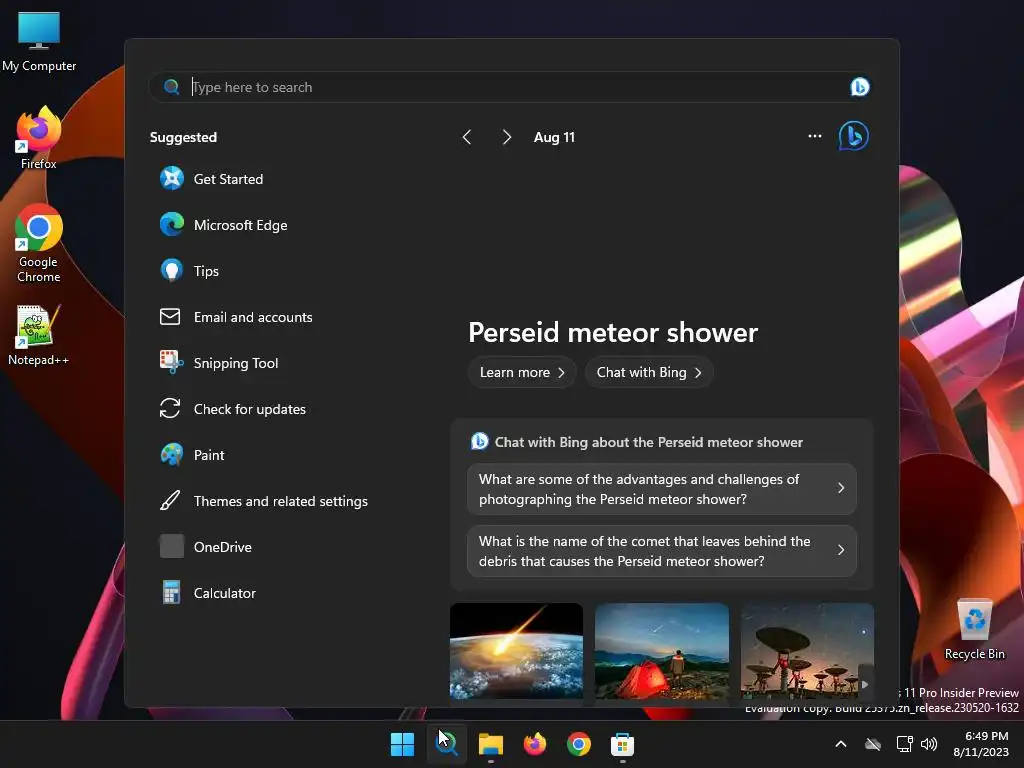This screenshot has height=768, width=1024.
Task: Click the taskbar Search icon
Action: (x=447, y=744)
